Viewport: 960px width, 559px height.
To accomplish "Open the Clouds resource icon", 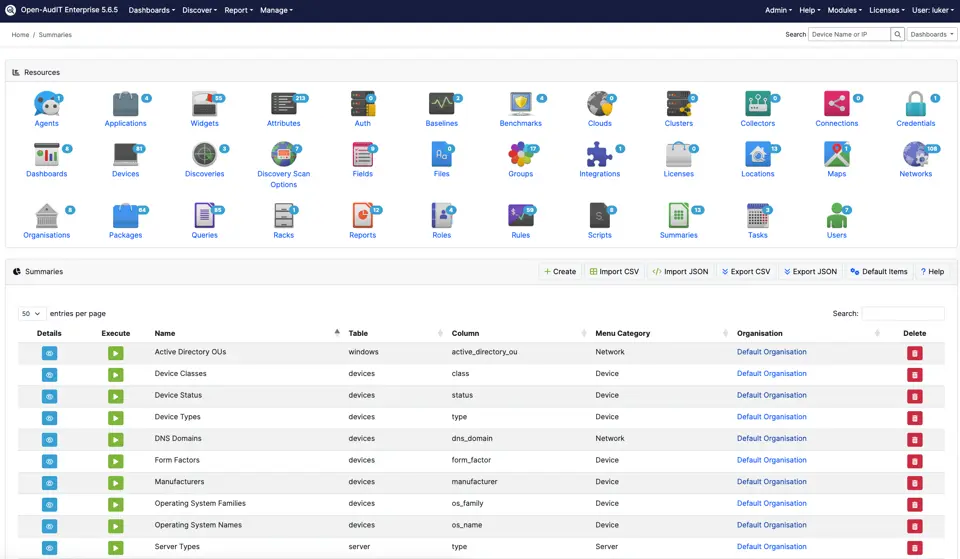I will pyautogui.click(x=599, y=103).
